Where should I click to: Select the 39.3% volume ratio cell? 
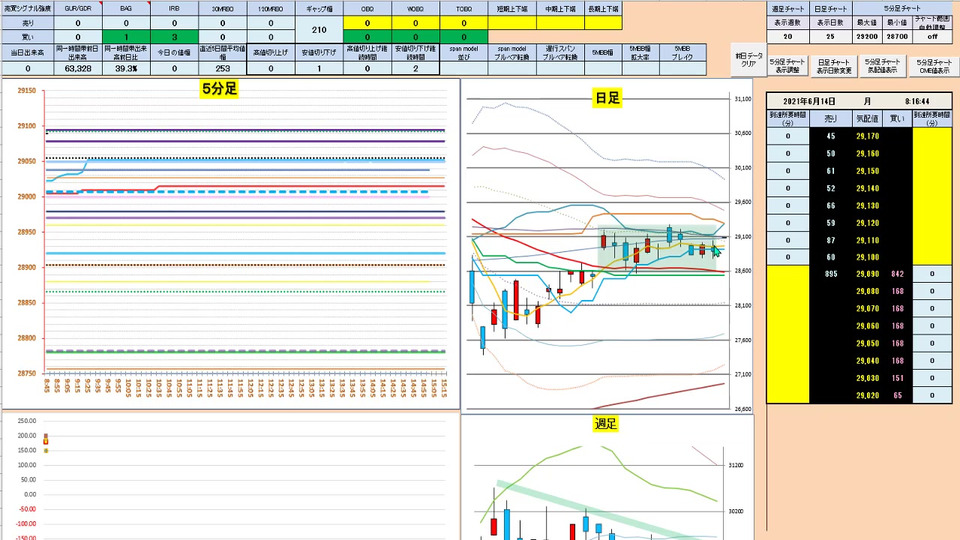pos(126,69)
